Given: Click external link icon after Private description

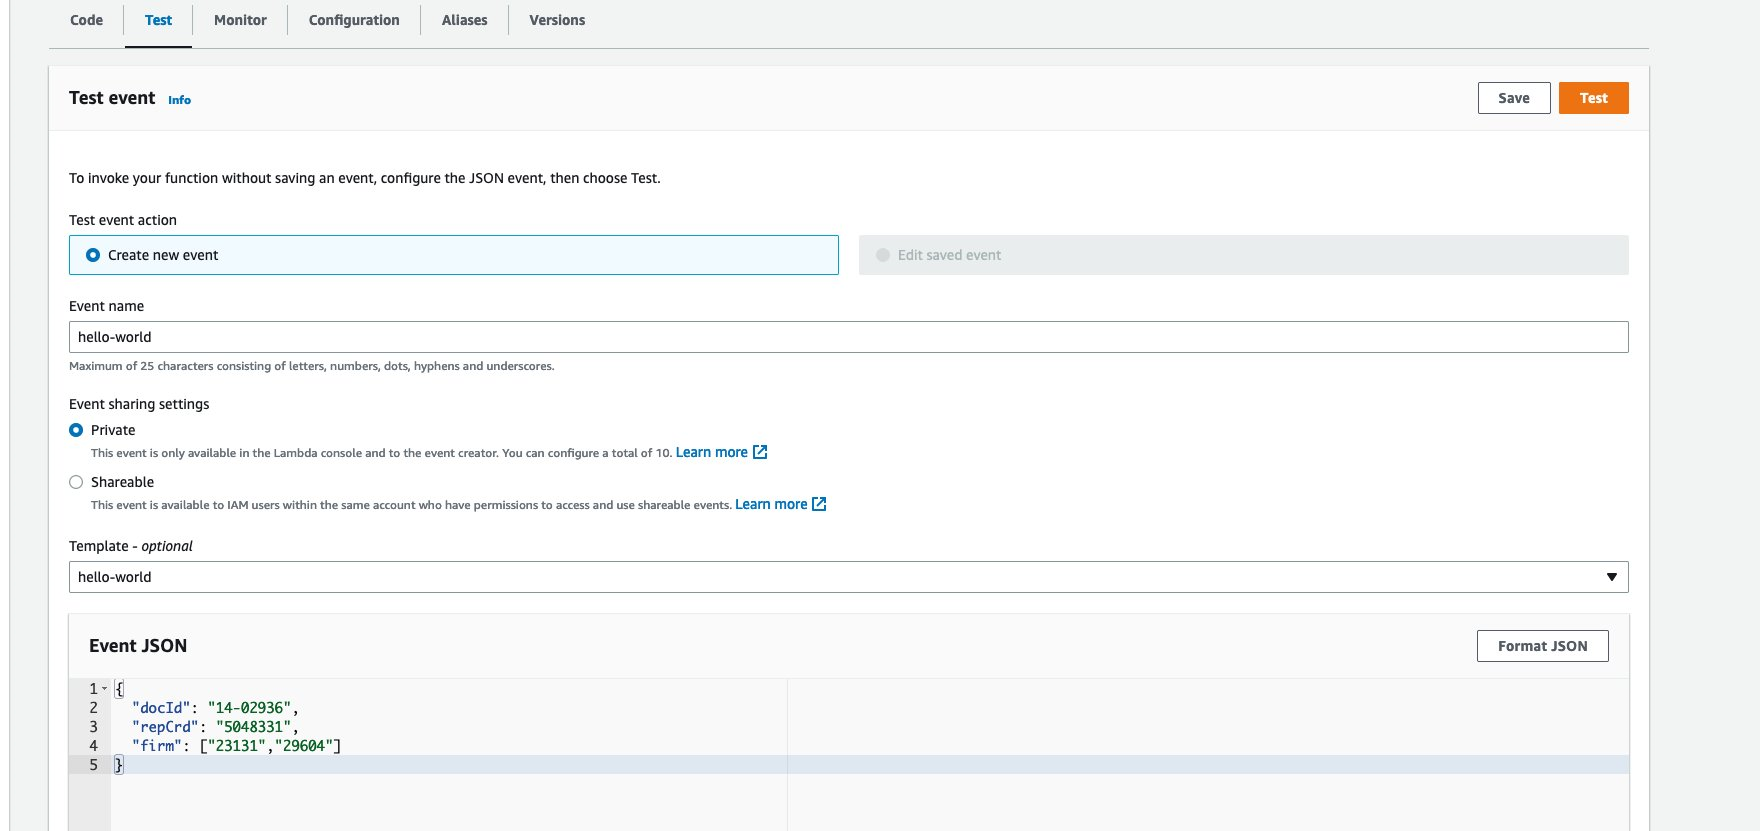Looking at the screenshot, I should (760, 452).
